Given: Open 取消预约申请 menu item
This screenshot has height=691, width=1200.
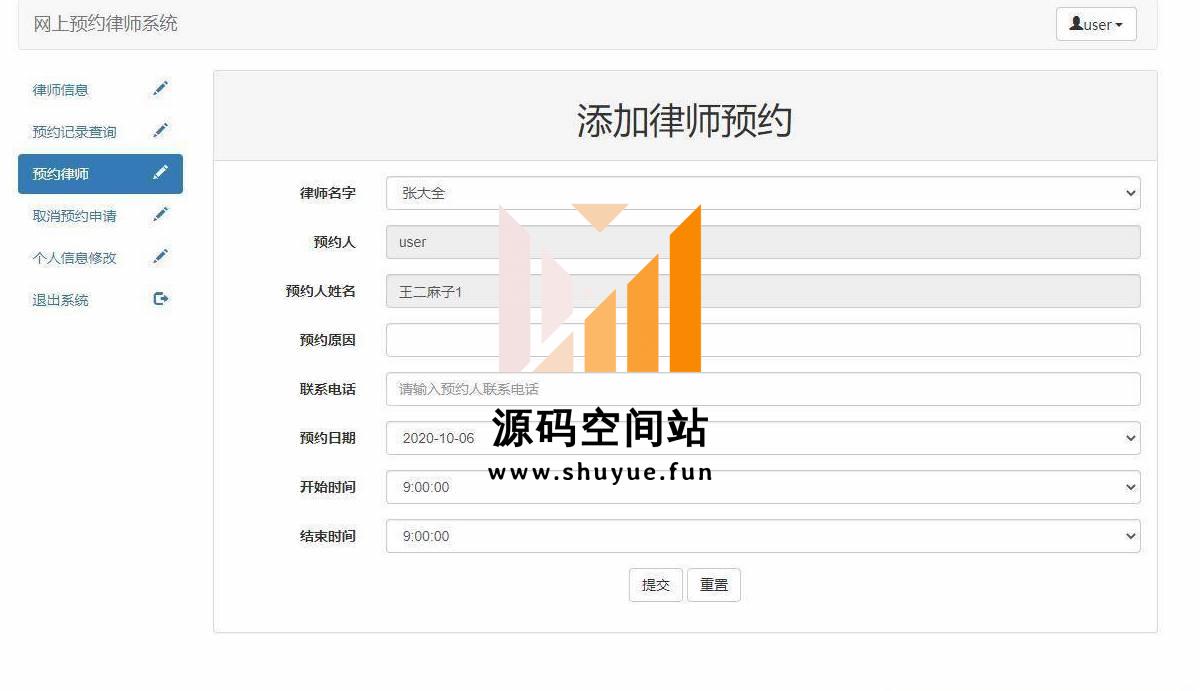Looking at the screenshot, I should point(100,216).
